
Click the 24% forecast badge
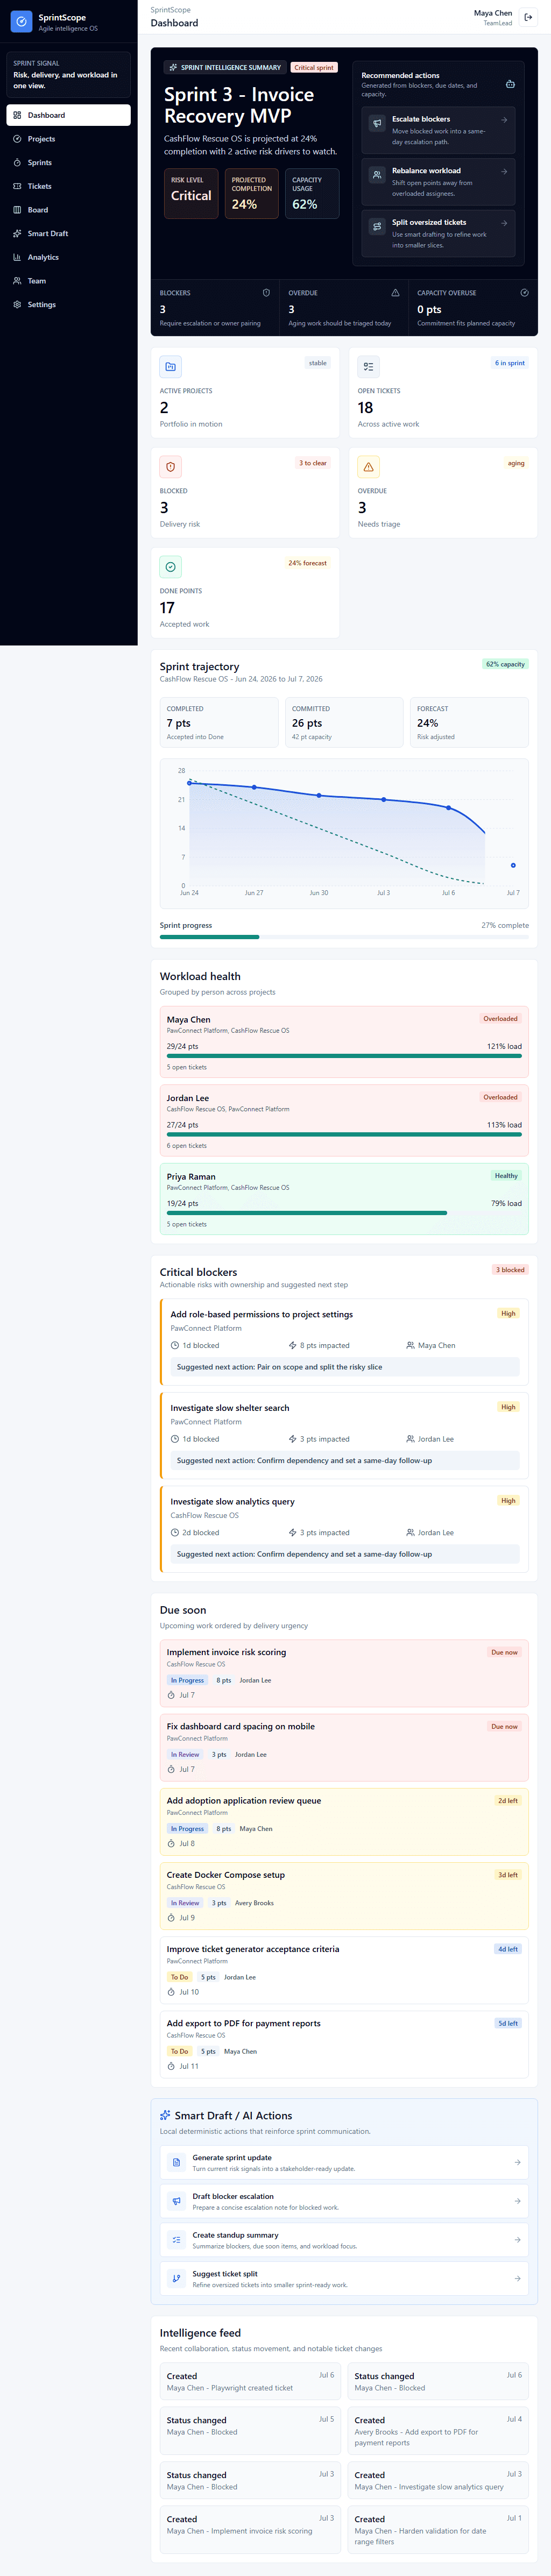(307, 563)
